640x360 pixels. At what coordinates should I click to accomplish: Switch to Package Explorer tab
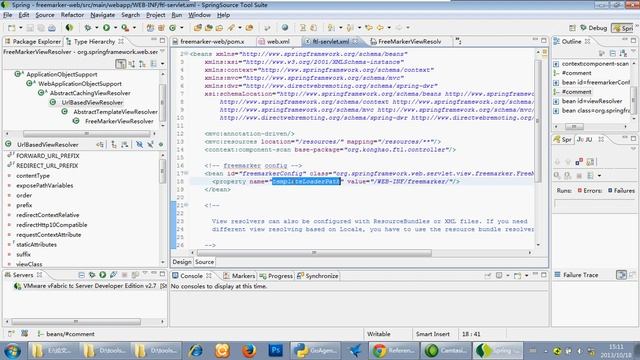(33, 42)
